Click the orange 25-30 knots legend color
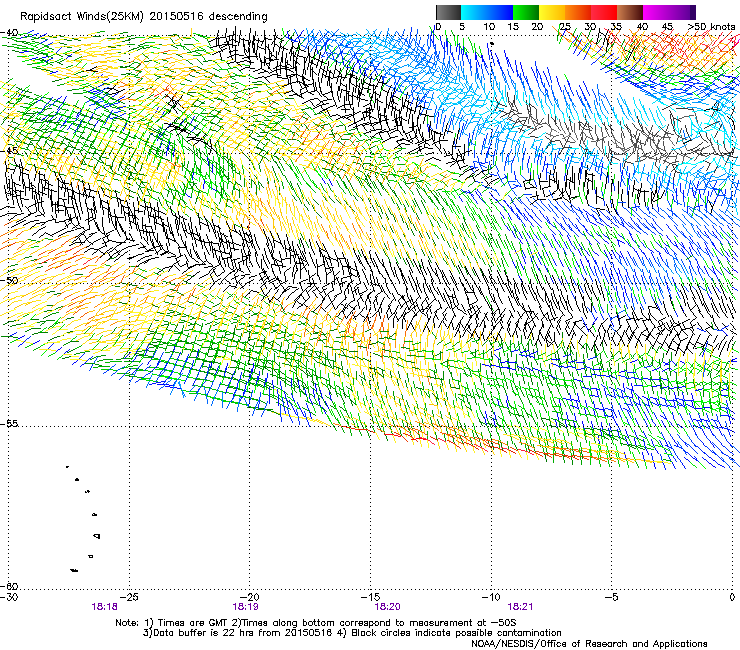This screenshot has height=650, width=740. pyautogui.click(x=578, y=12)
